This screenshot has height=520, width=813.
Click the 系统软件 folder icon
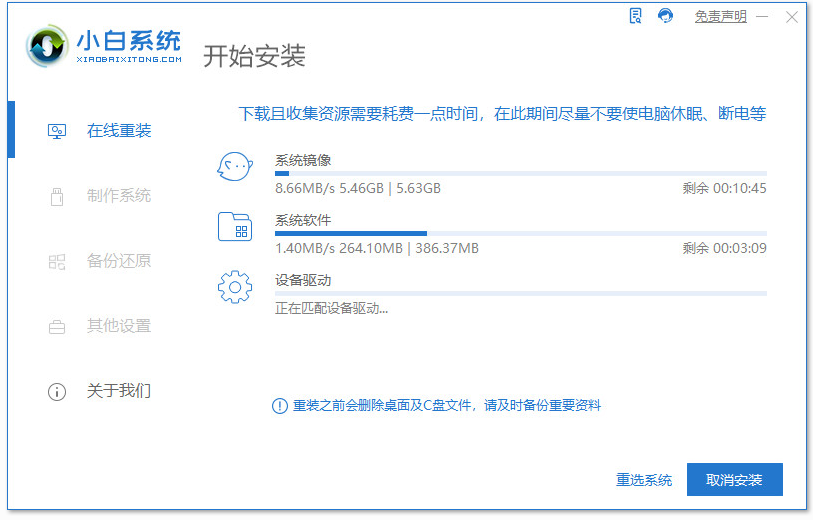[x=234, y=228]
